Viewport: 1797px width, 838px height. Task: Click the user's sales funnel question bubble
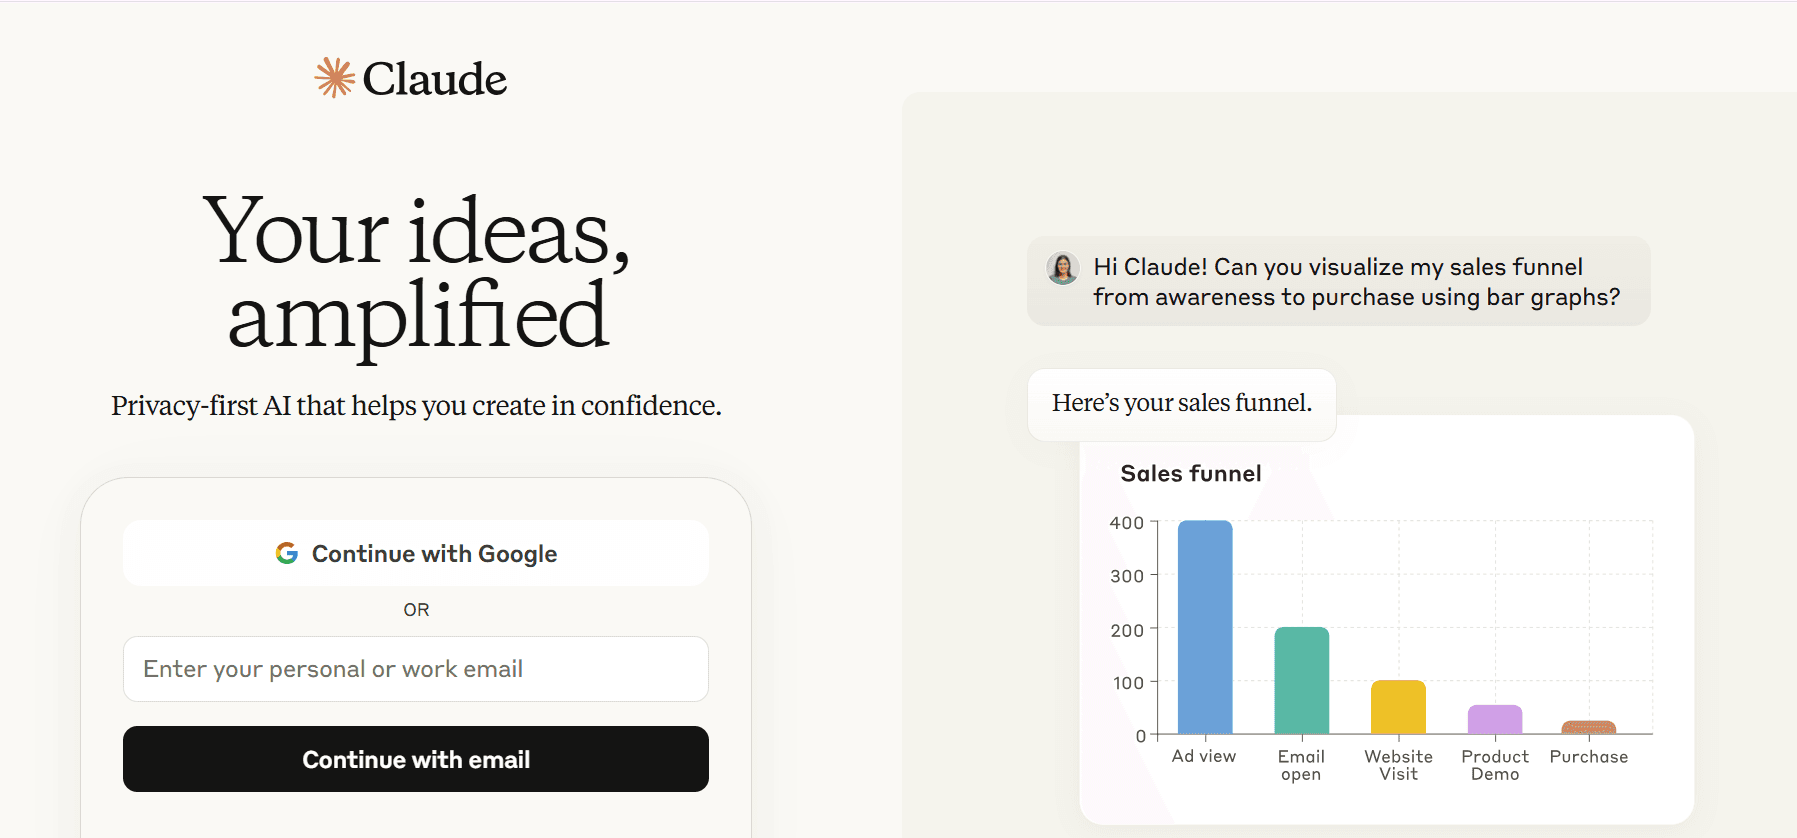(1339, 281)
